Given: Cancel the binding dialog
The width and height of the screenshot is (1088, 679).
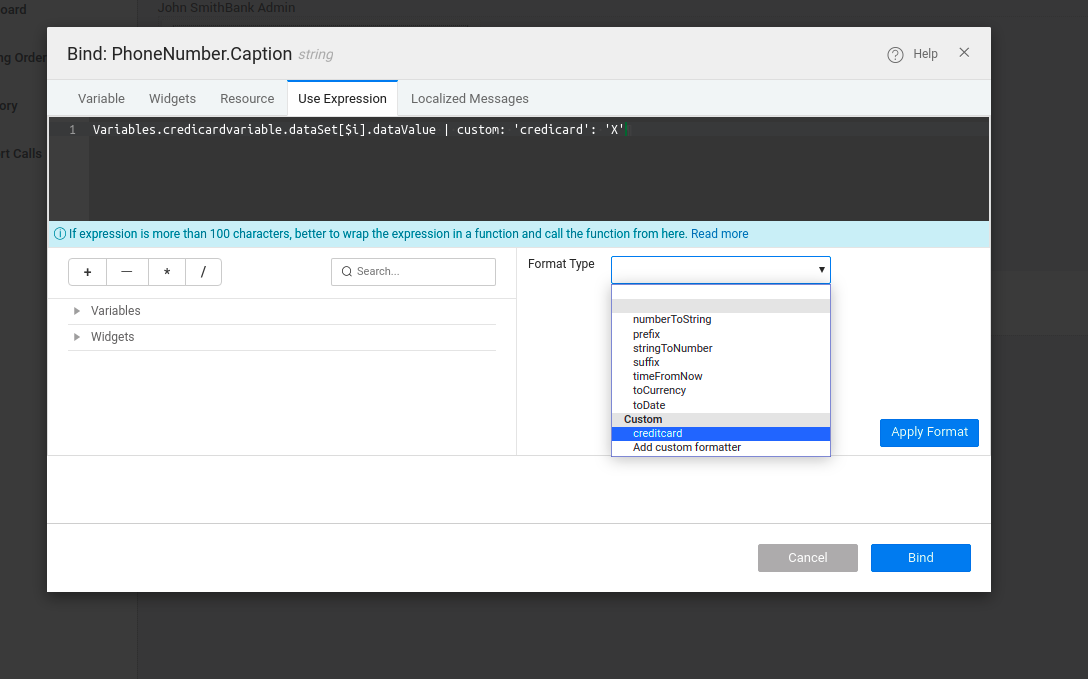Looking at the screenshot, I should coord(807,558).
